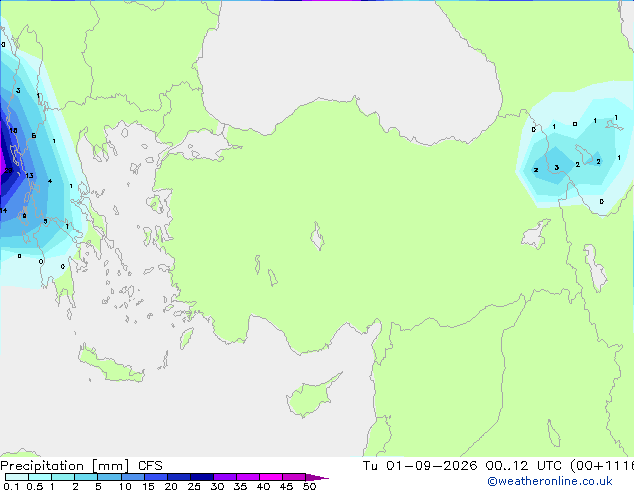This screenshot has height=490, width=634.
Task: Pick the 1–2 mm legend color swatch
Action: 63,477
